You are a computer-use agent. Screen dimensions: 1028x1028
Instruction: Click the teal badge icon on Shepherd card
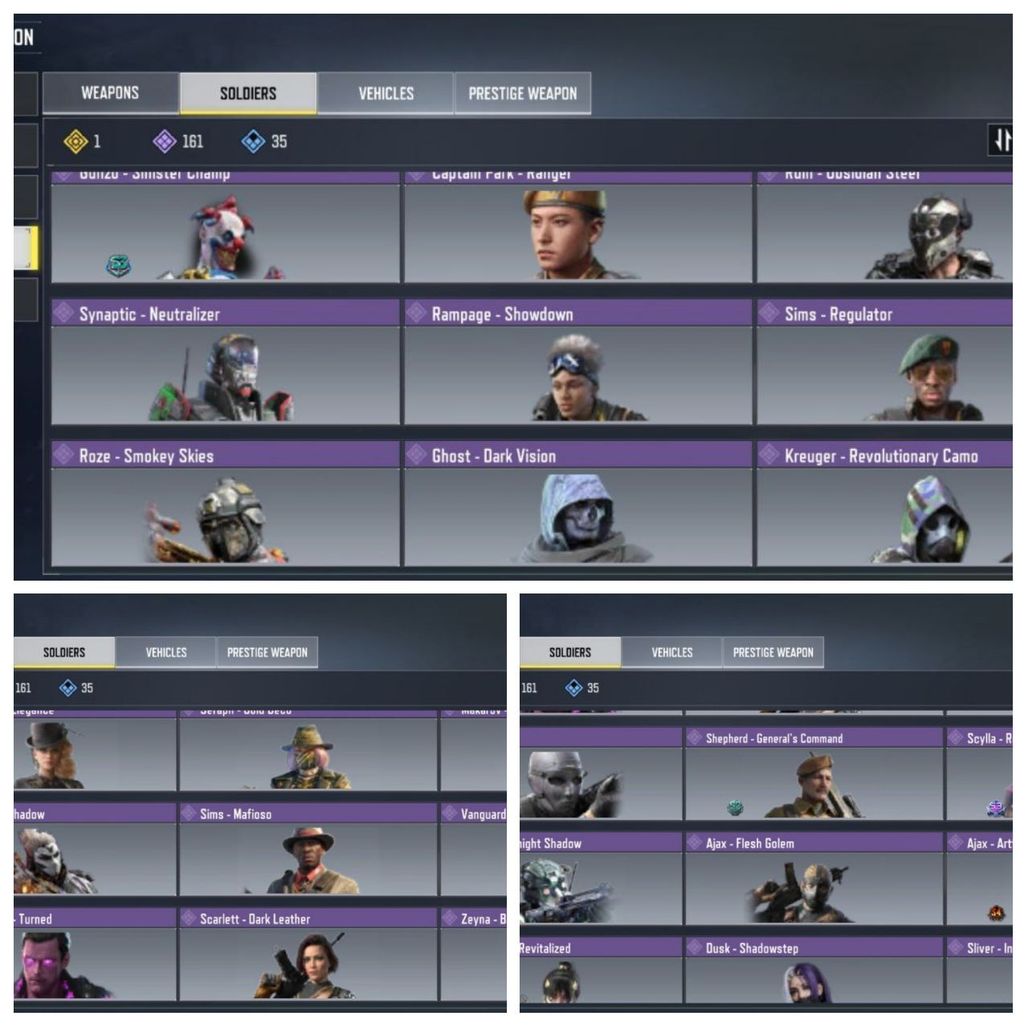click(735, 808)
